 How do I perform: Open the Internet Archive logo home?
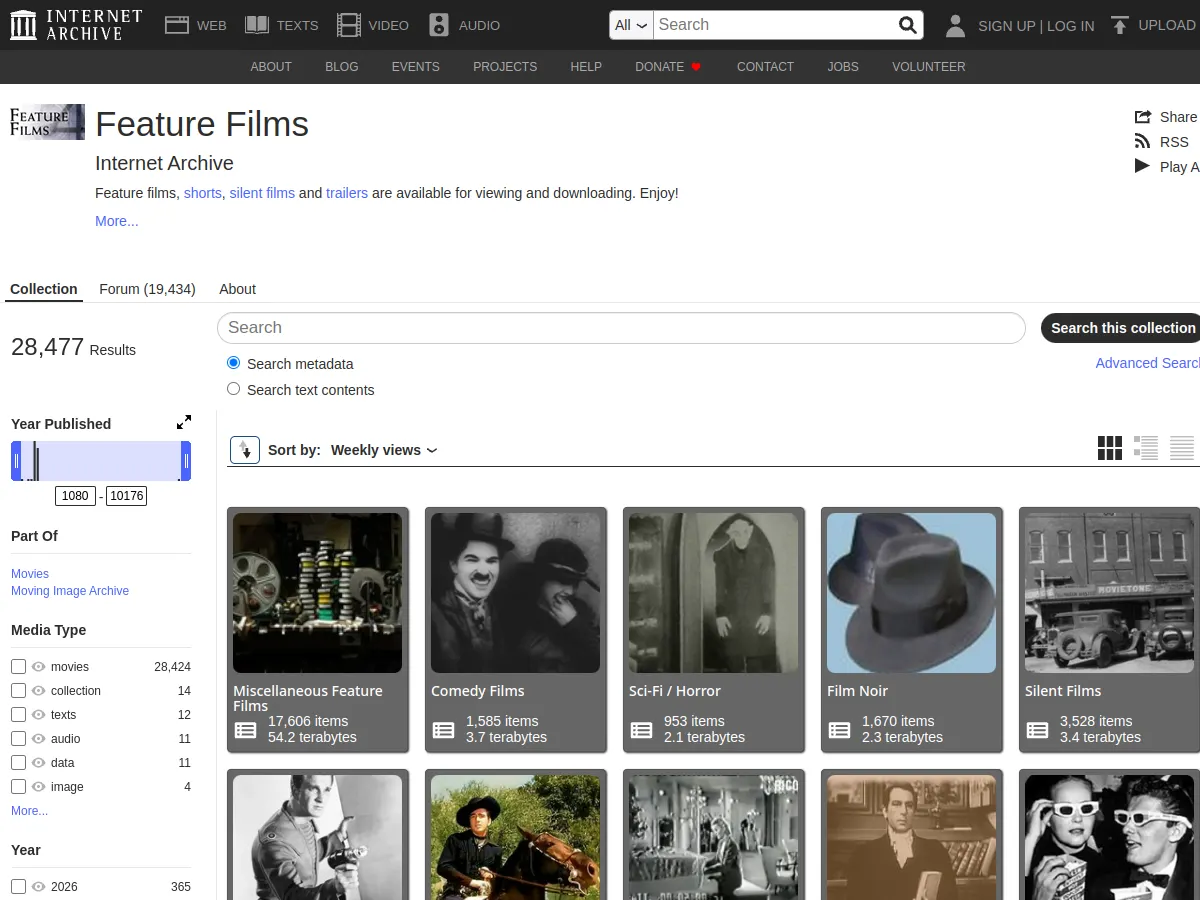coord(76,25)
